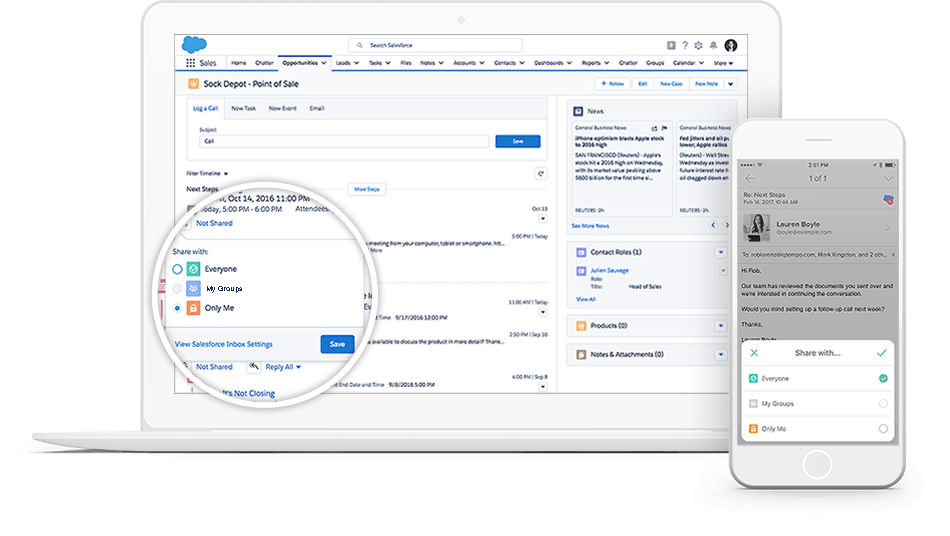Open the More navigation dropdown

click(x=723, y=63)
